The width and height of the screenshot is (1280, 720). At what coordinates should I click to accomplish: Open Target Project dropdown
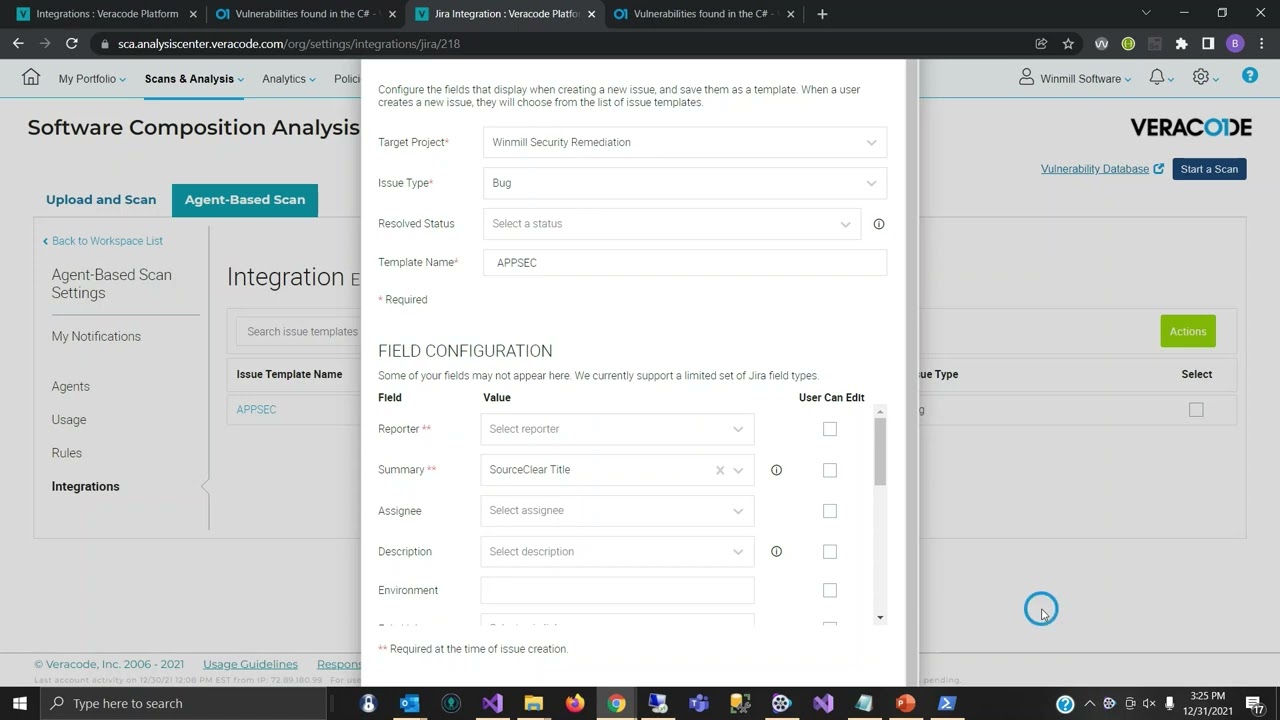tap(684, 142)
